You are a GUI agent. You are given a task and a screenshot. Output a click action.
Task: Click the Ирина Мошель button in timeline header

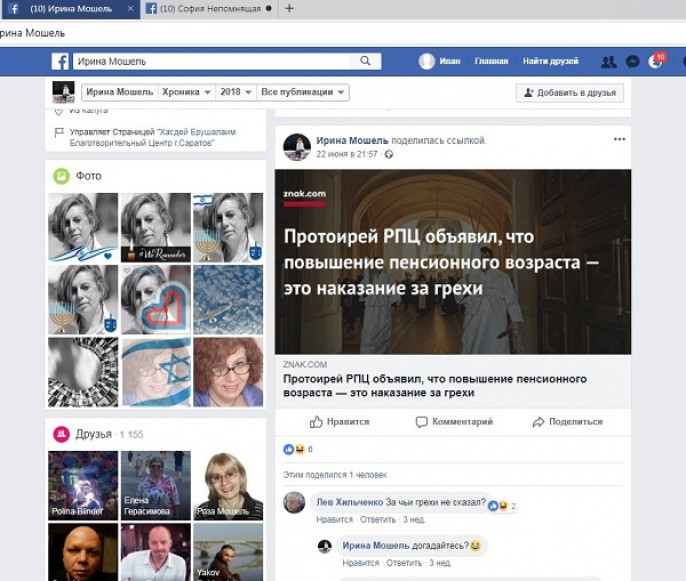point(119,92)
